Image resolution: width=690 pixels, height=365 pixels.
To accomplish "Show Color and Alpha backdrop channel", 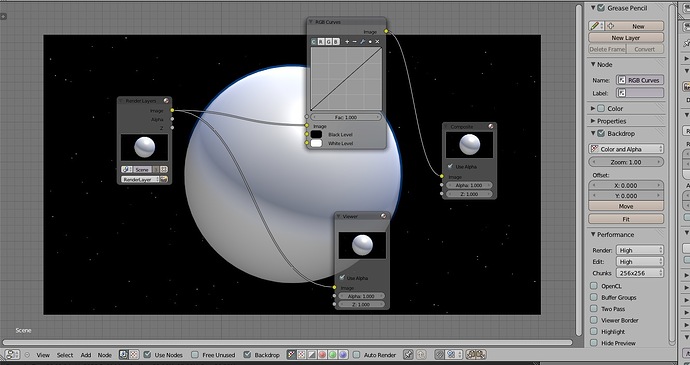I will (x=291, y=354).
